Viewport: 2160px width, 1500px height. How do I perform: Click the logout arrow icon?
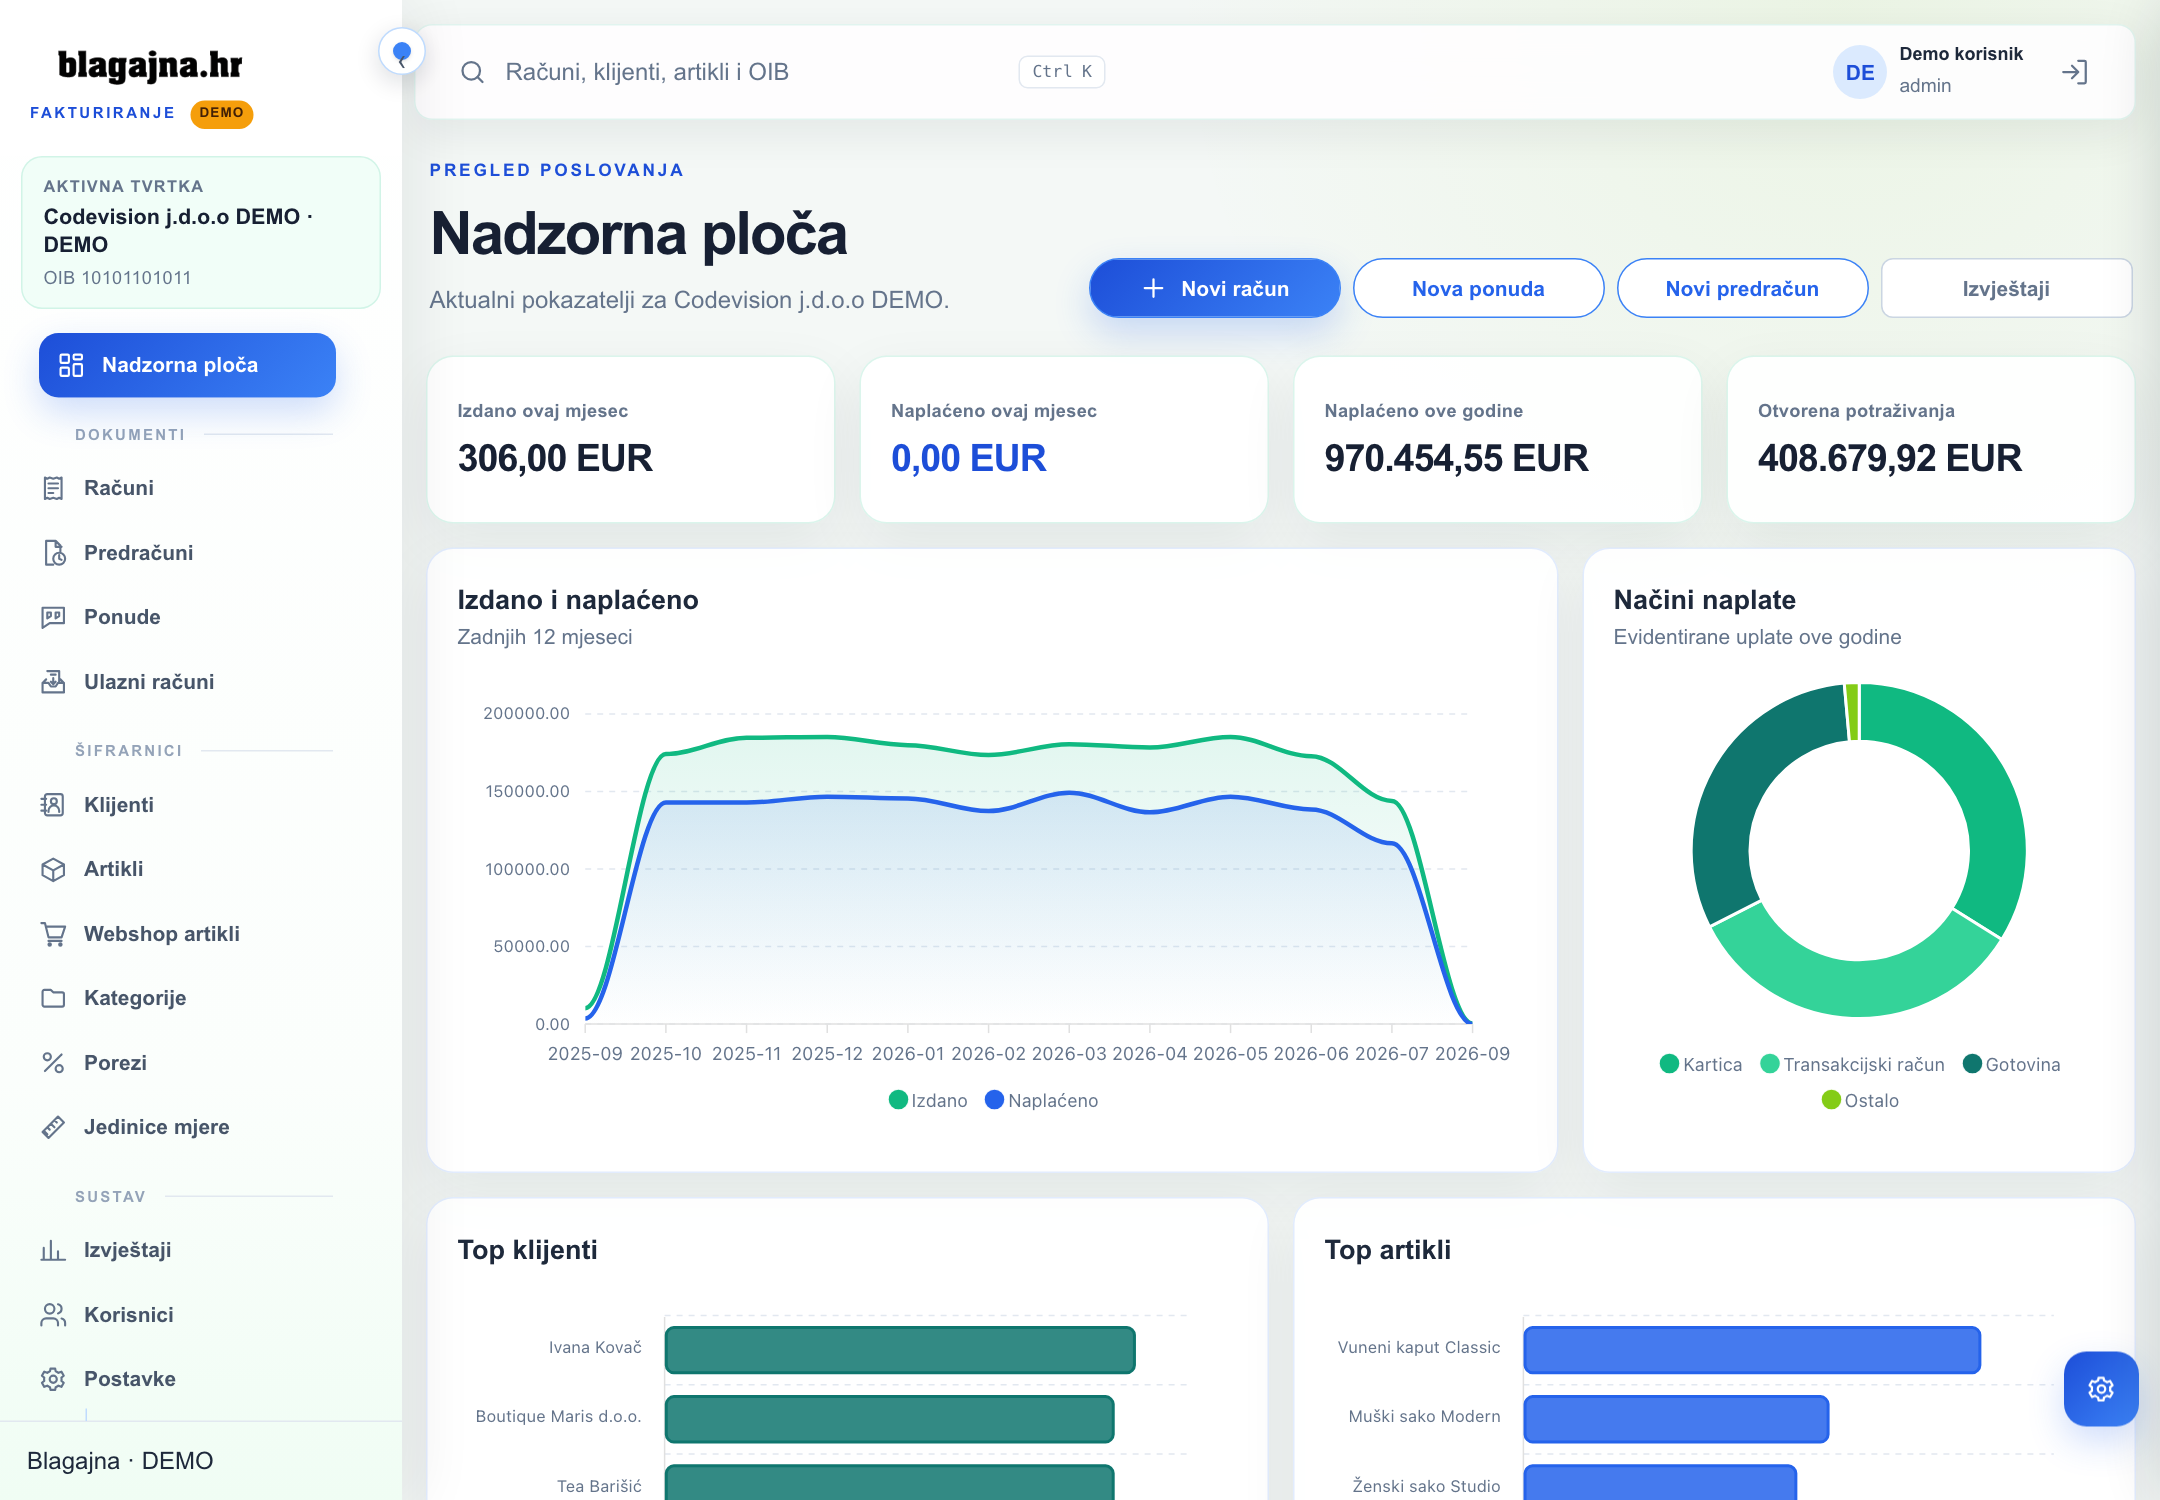[2074, 72]
